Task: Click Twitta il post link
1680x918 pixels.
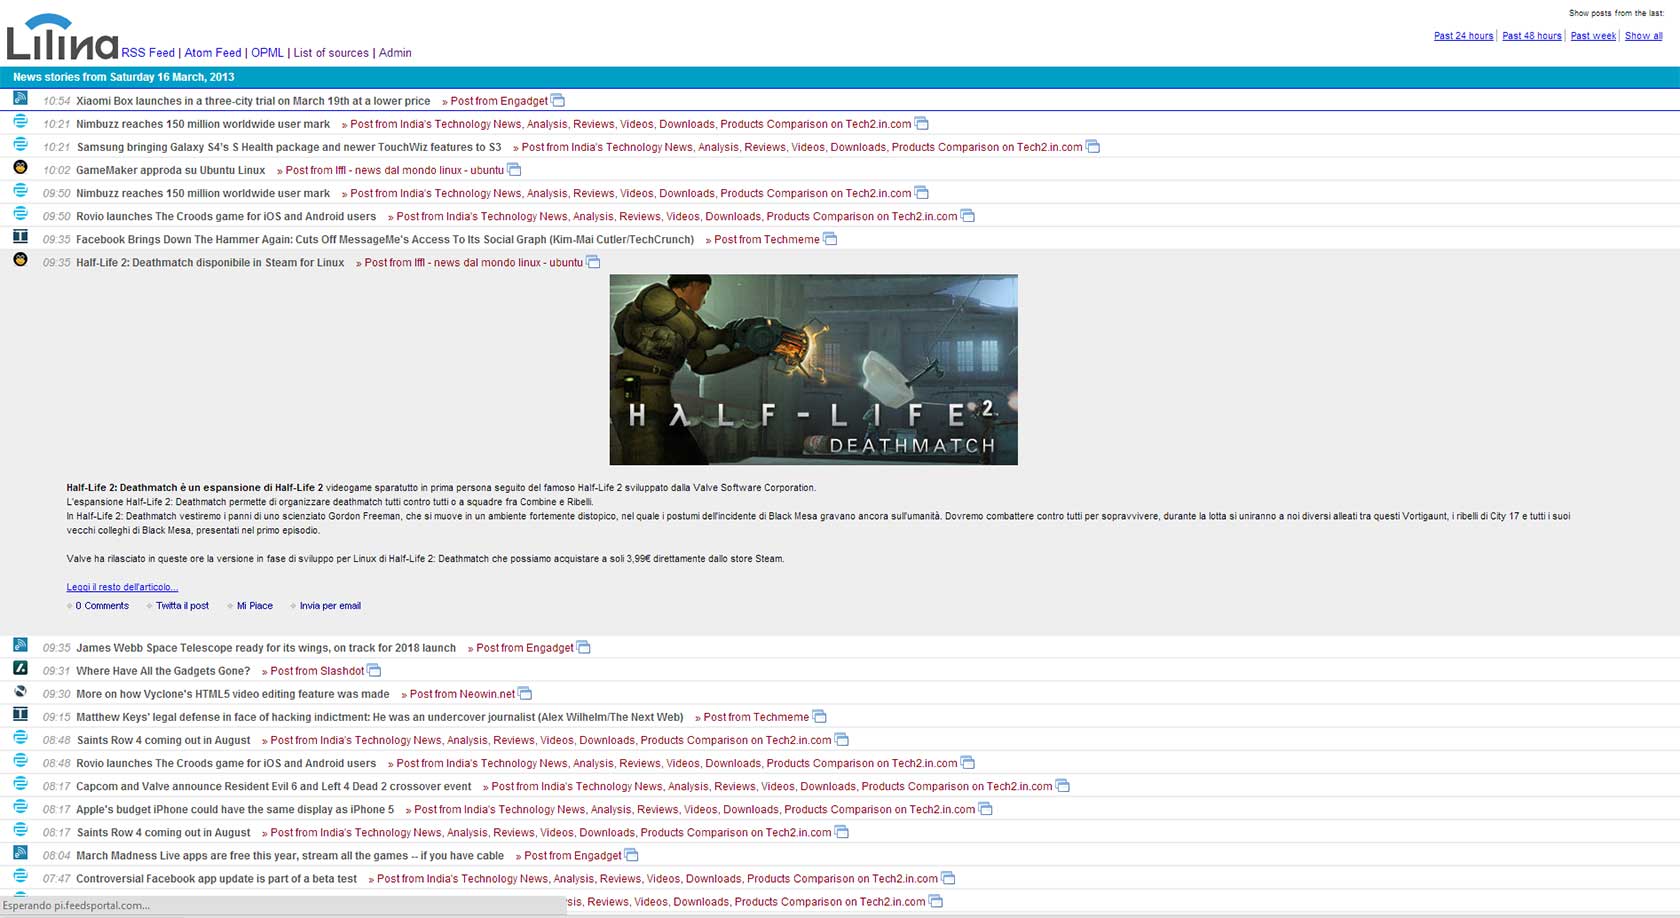Action: coord(182,606)
